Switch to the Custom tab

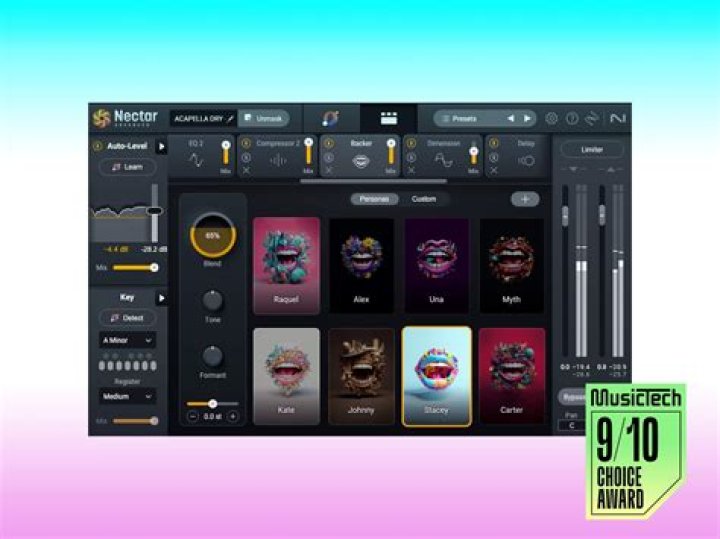(x=423, y=199)
